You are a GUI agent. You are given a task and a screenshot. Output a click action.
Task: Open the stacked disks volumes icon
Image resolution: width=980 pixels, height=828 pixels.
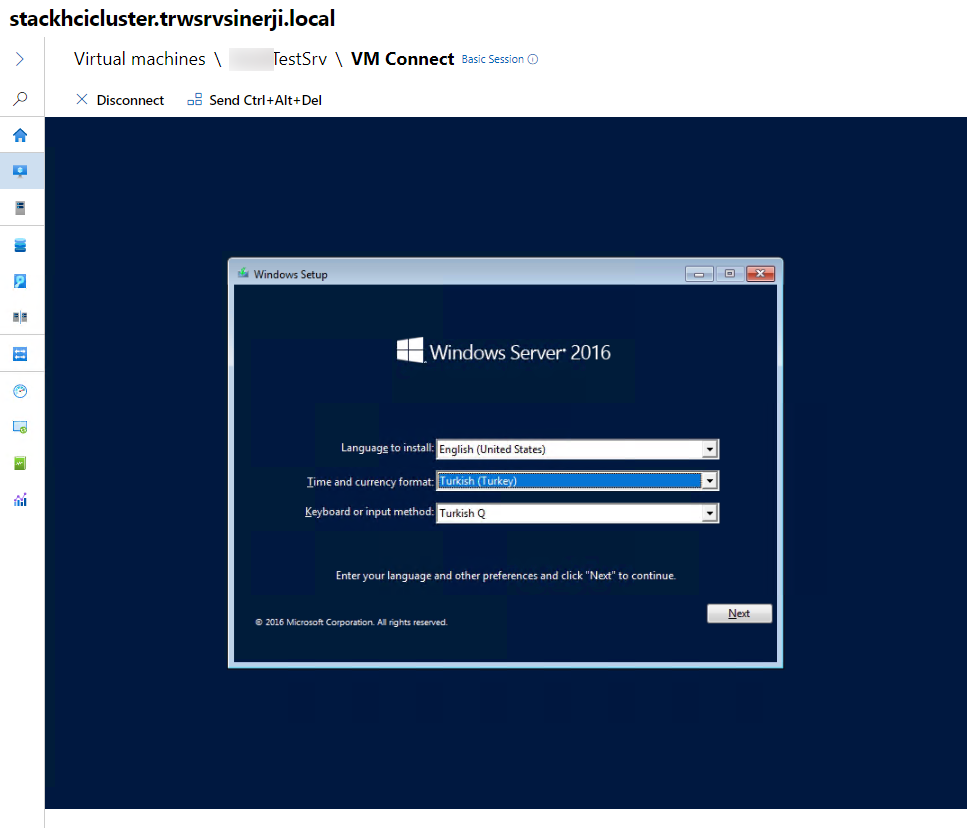coord(20,245)
